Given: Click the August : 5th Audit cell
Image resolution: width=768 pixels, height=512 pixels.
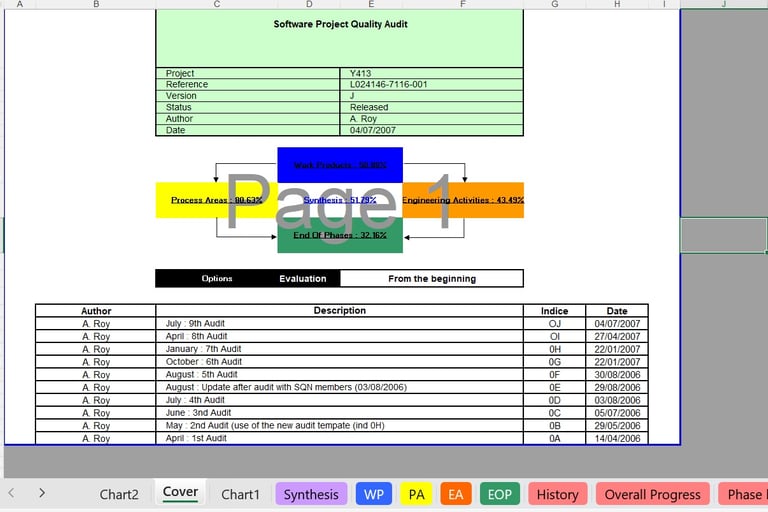Looking at the screenshot, I should click(x=339, y=374).
